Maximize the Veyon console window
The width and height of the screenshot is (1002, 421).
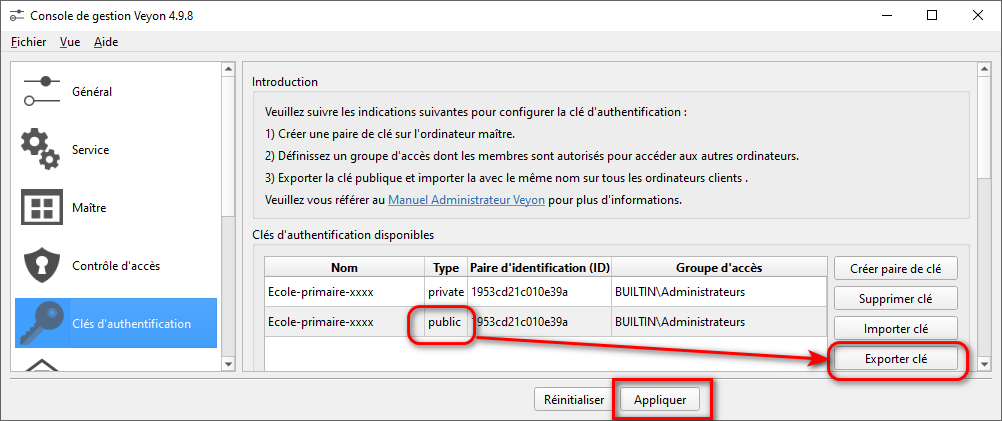(x=932, y=15)
